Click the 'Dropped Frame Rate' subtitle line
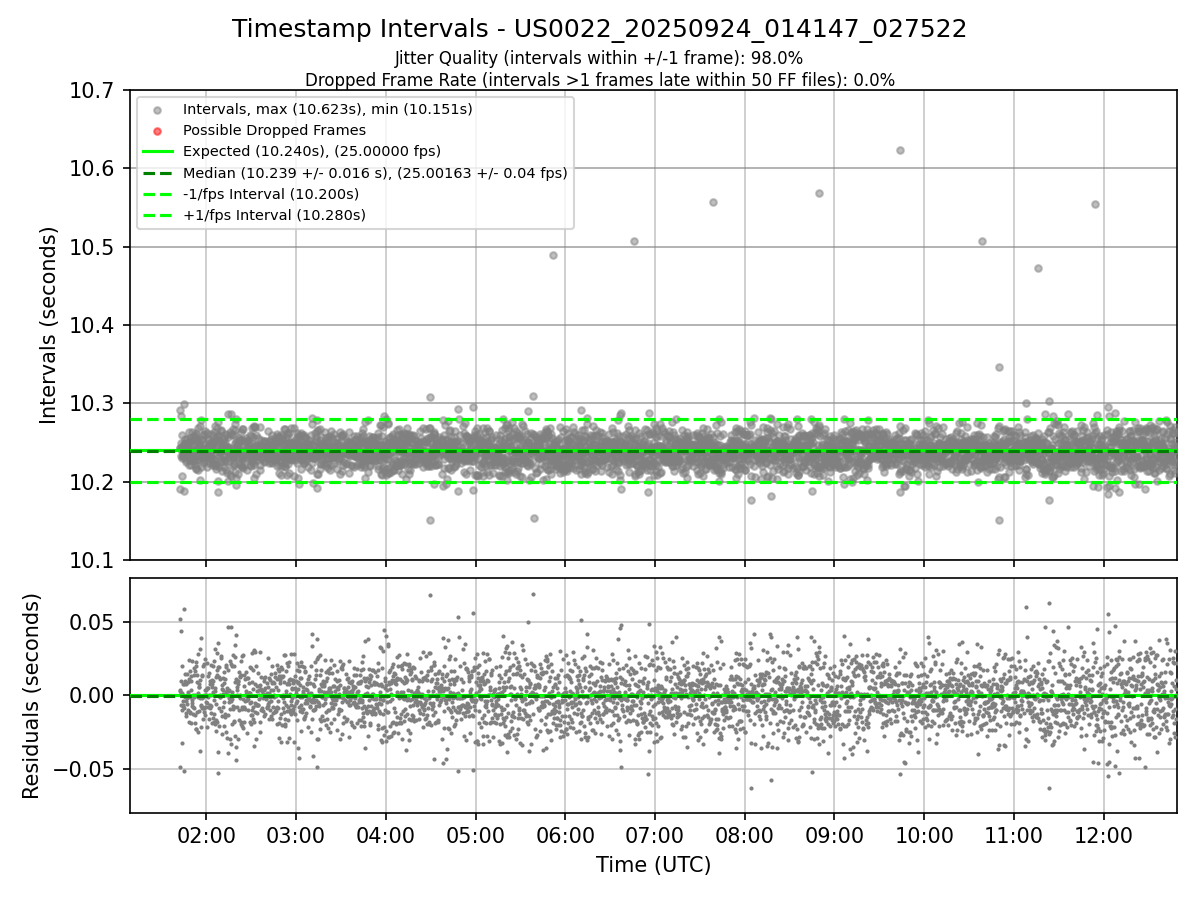The height and width of the screenshot is (900, 1200). (599, 79)
